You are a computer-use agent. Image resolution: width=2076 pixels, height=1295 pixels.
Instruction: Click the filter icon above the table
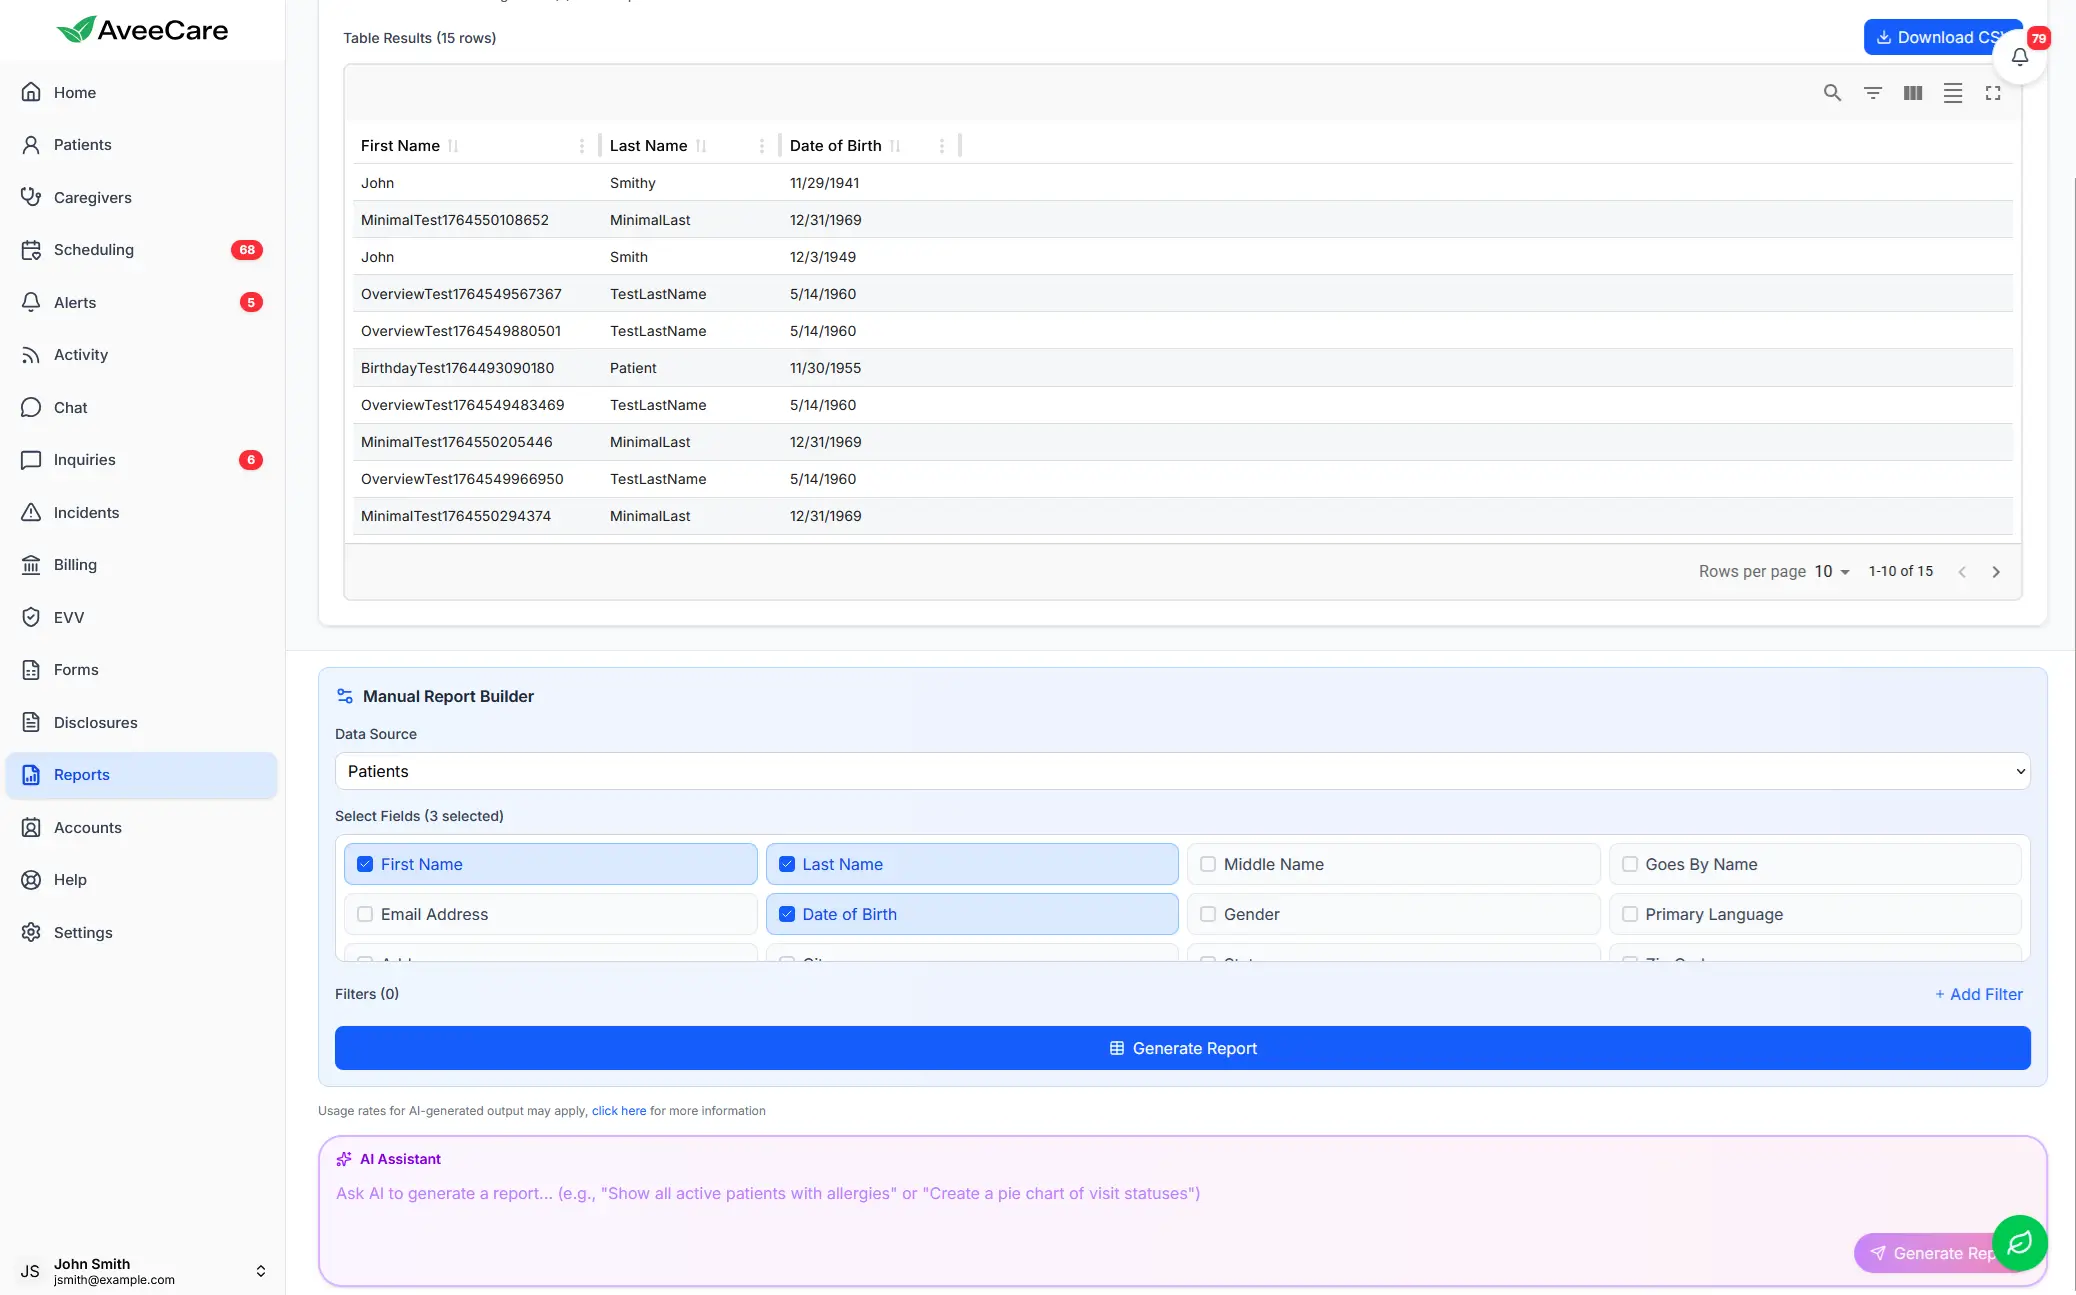coord(1873,92)
